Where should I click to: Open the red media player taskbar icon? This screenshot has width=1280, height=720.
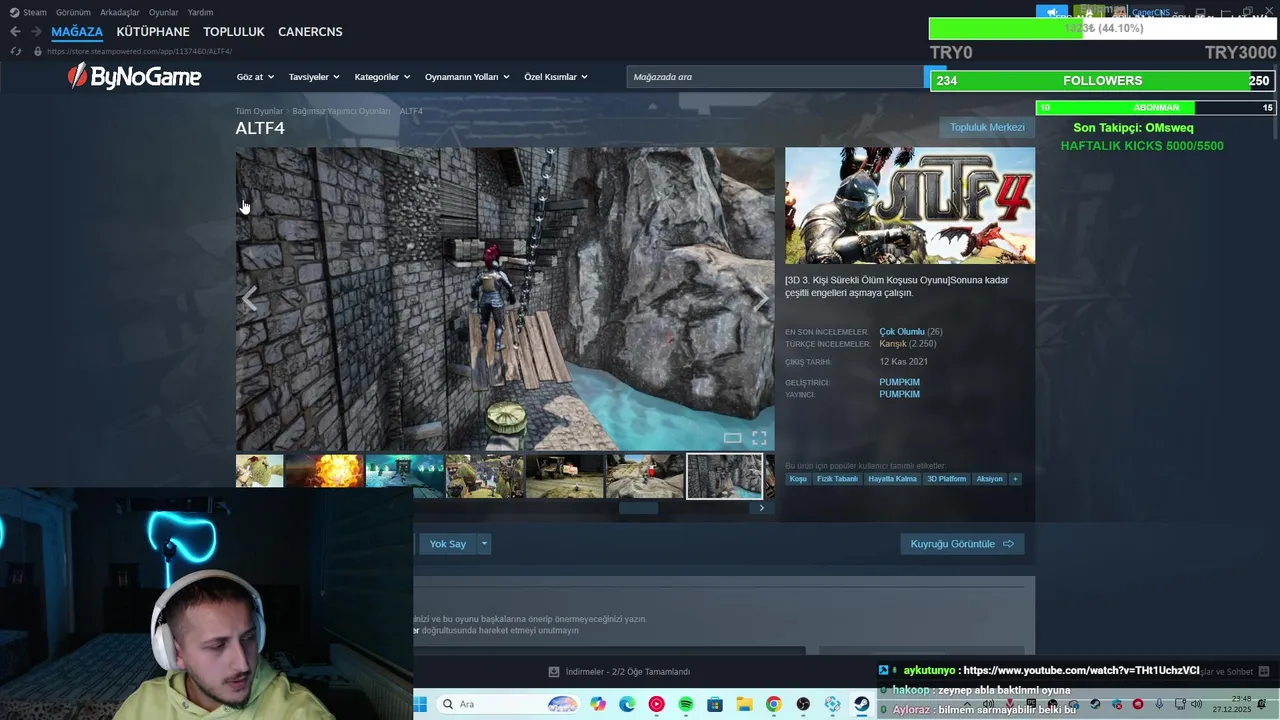point(656,704)
